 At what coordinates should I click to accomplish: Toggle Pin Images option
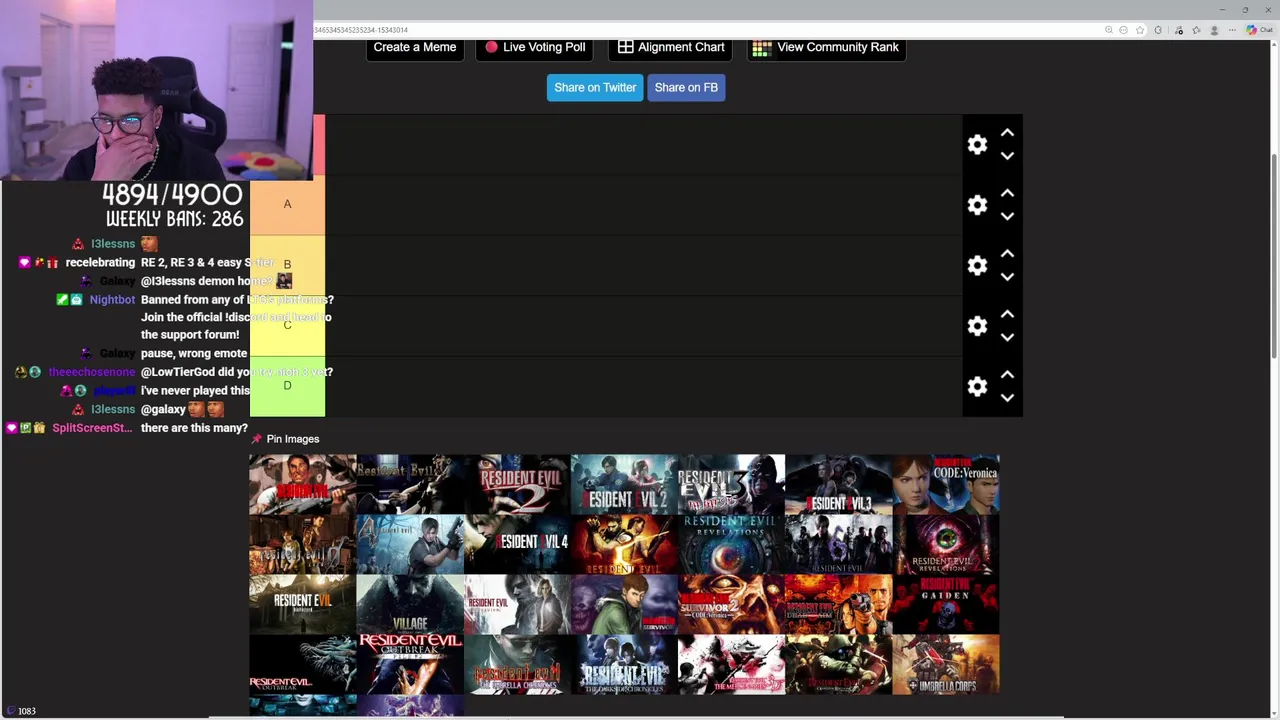coord(286,439)
